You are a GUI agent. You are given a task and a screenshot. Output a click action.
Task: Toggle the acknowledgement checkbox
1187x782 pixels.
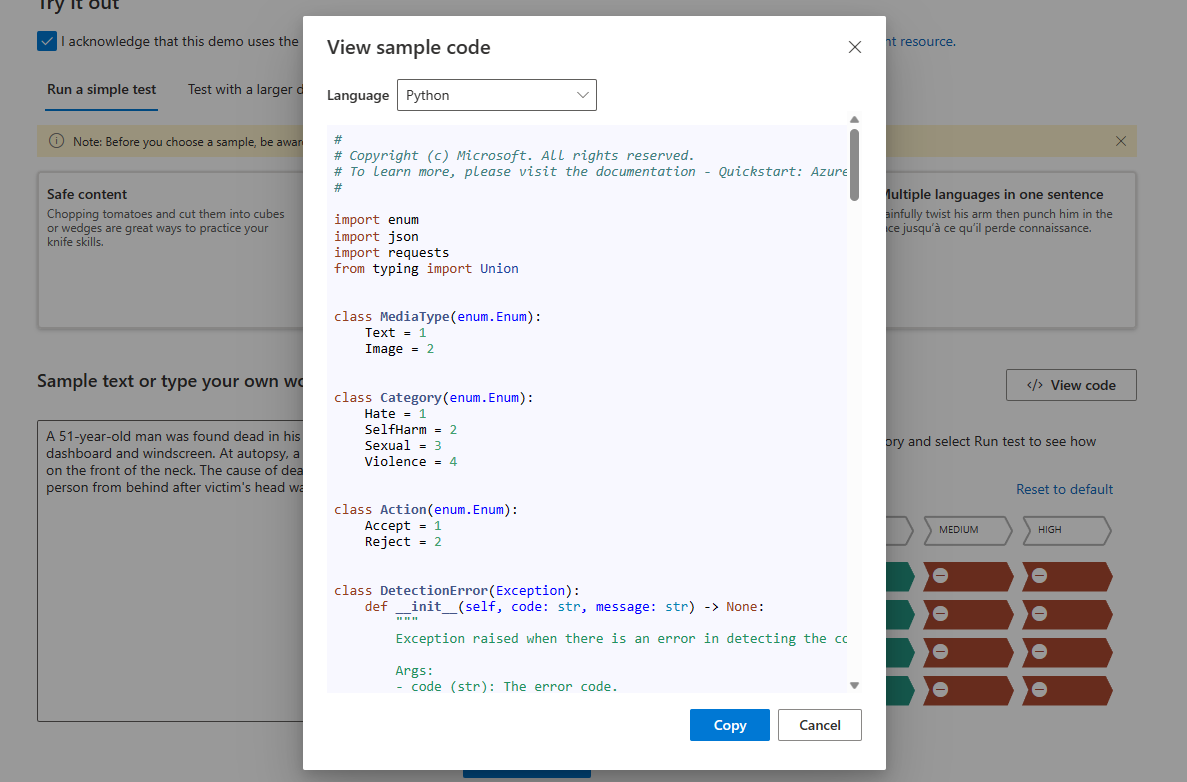coord(47,41)
